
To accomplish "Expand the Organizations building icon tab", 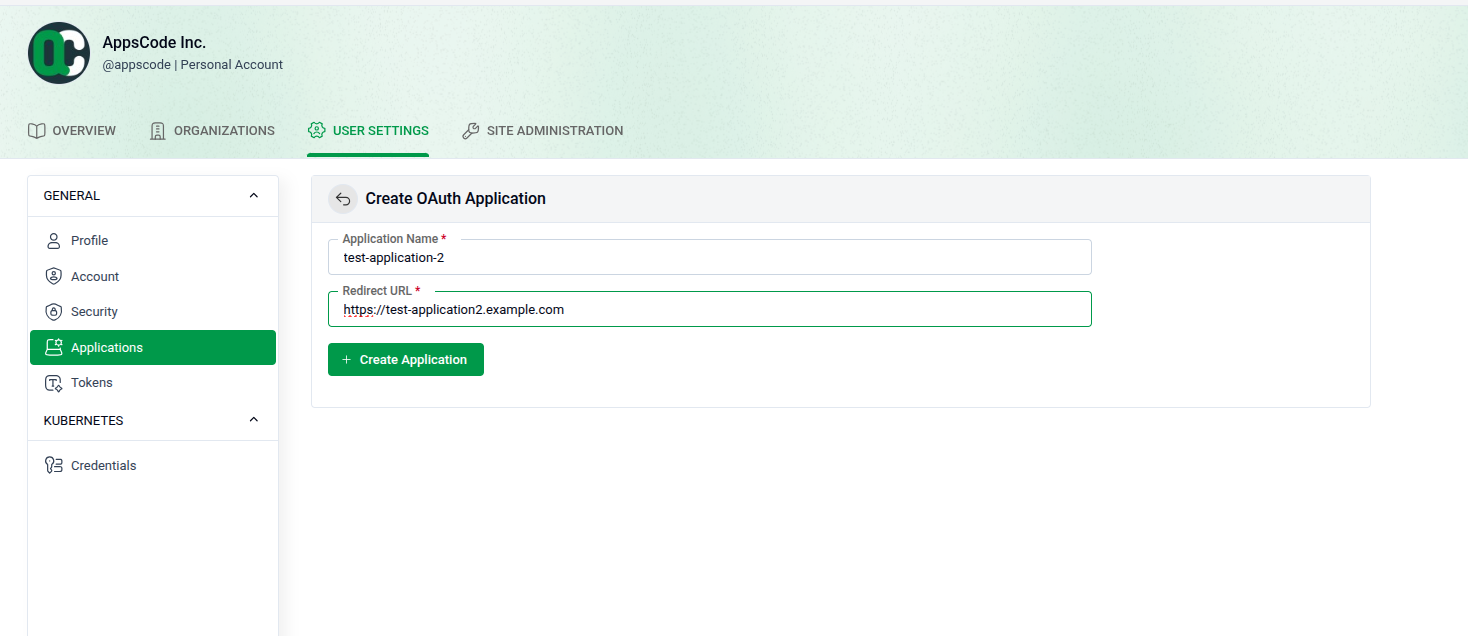I will [x=156, y=130].
